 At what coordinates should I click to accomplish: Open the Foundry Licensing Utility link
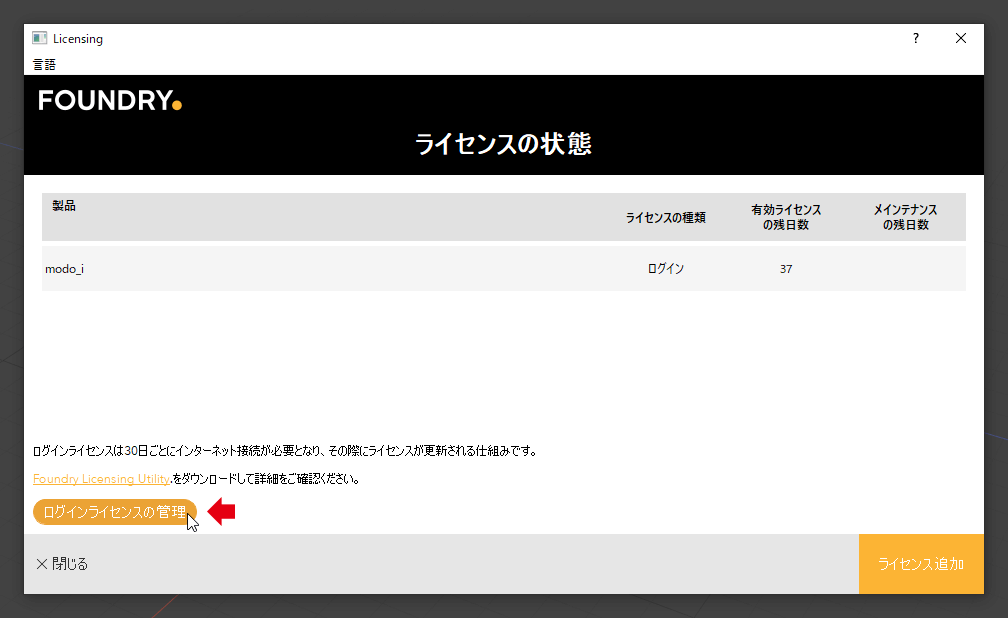tap(101, 478)
